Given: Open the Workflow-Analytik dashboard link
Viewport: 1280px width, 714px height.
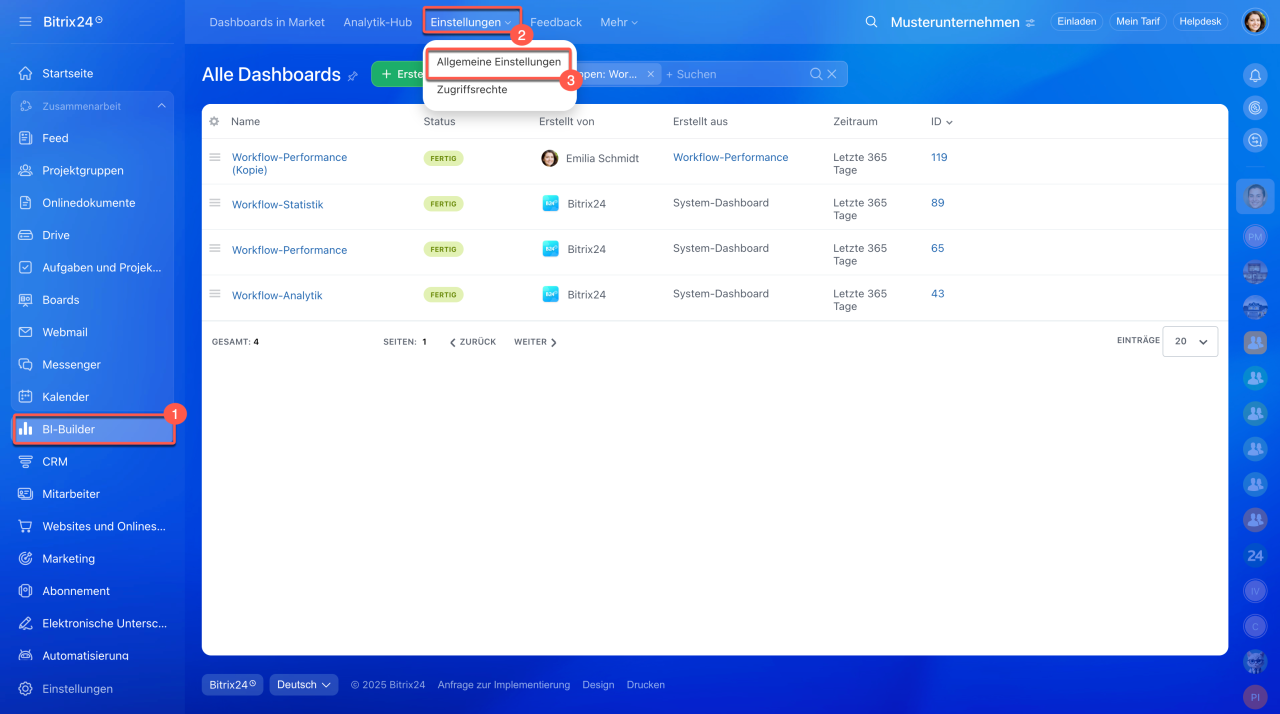Looking at the screenshot, I should [x=277, y=296].
